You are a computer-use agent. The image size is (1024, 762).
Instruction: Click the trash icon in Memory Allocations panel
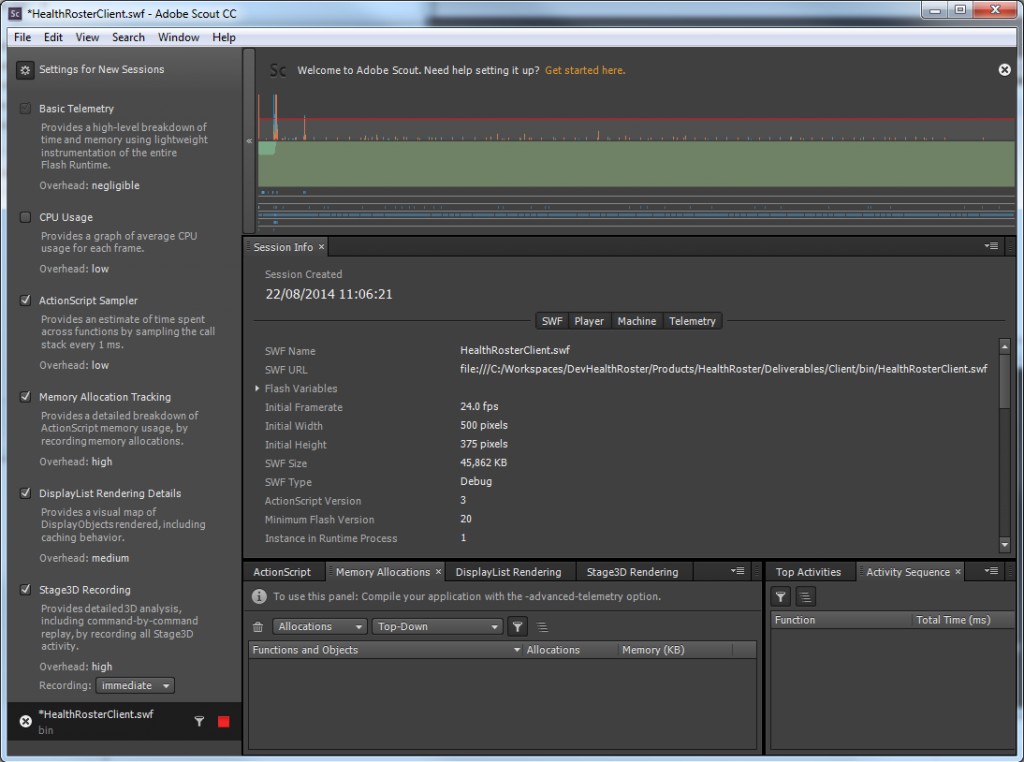click(258, 627)
